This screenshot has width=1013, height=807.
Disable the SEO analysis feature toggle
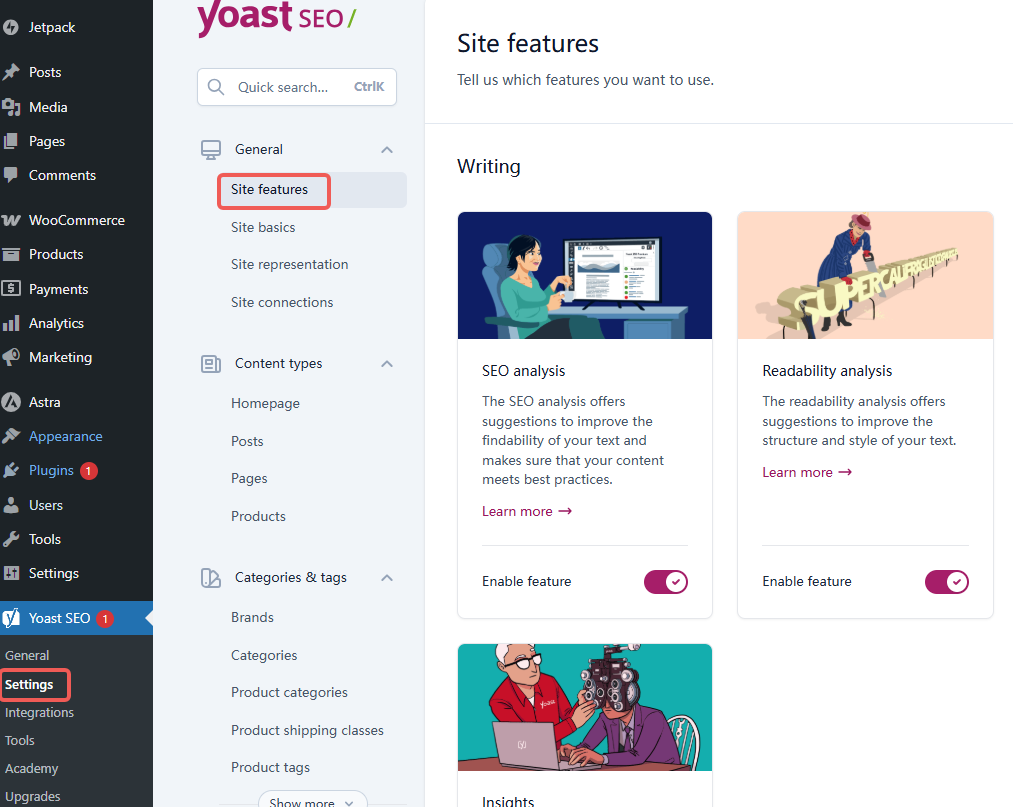click(665, 581)
